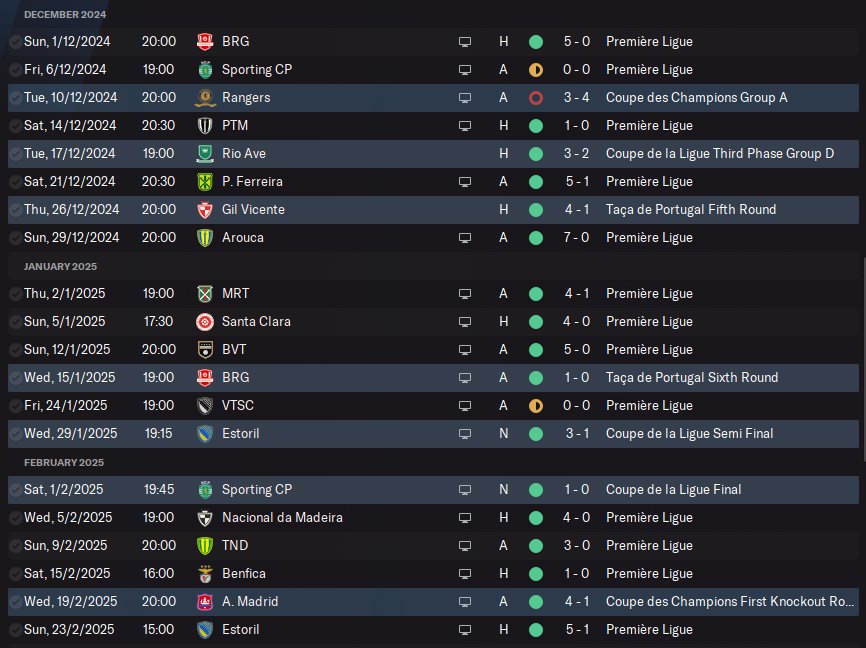This screenshot has height=648, width=866.
Task: Click the TV icon on the Santa Clara row
Action: (x=464, y=322)
